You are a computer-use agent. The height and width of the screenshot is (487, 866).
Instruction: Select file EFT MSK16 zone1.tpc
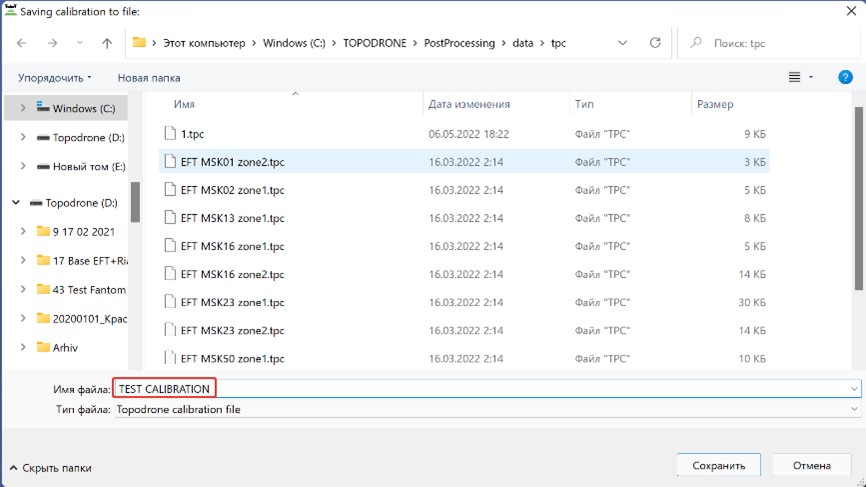[464, 246]
